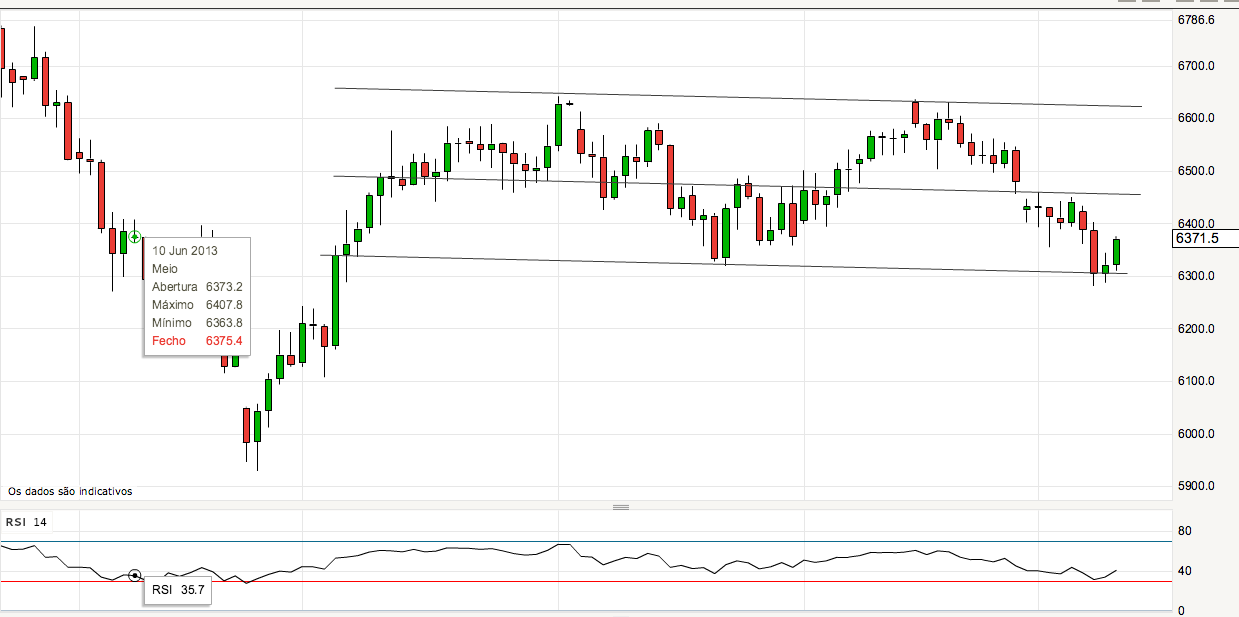Click the RSI 35.7 tooltip box
The height and width of the screenshot is (617, 1239).
point(178,590)
